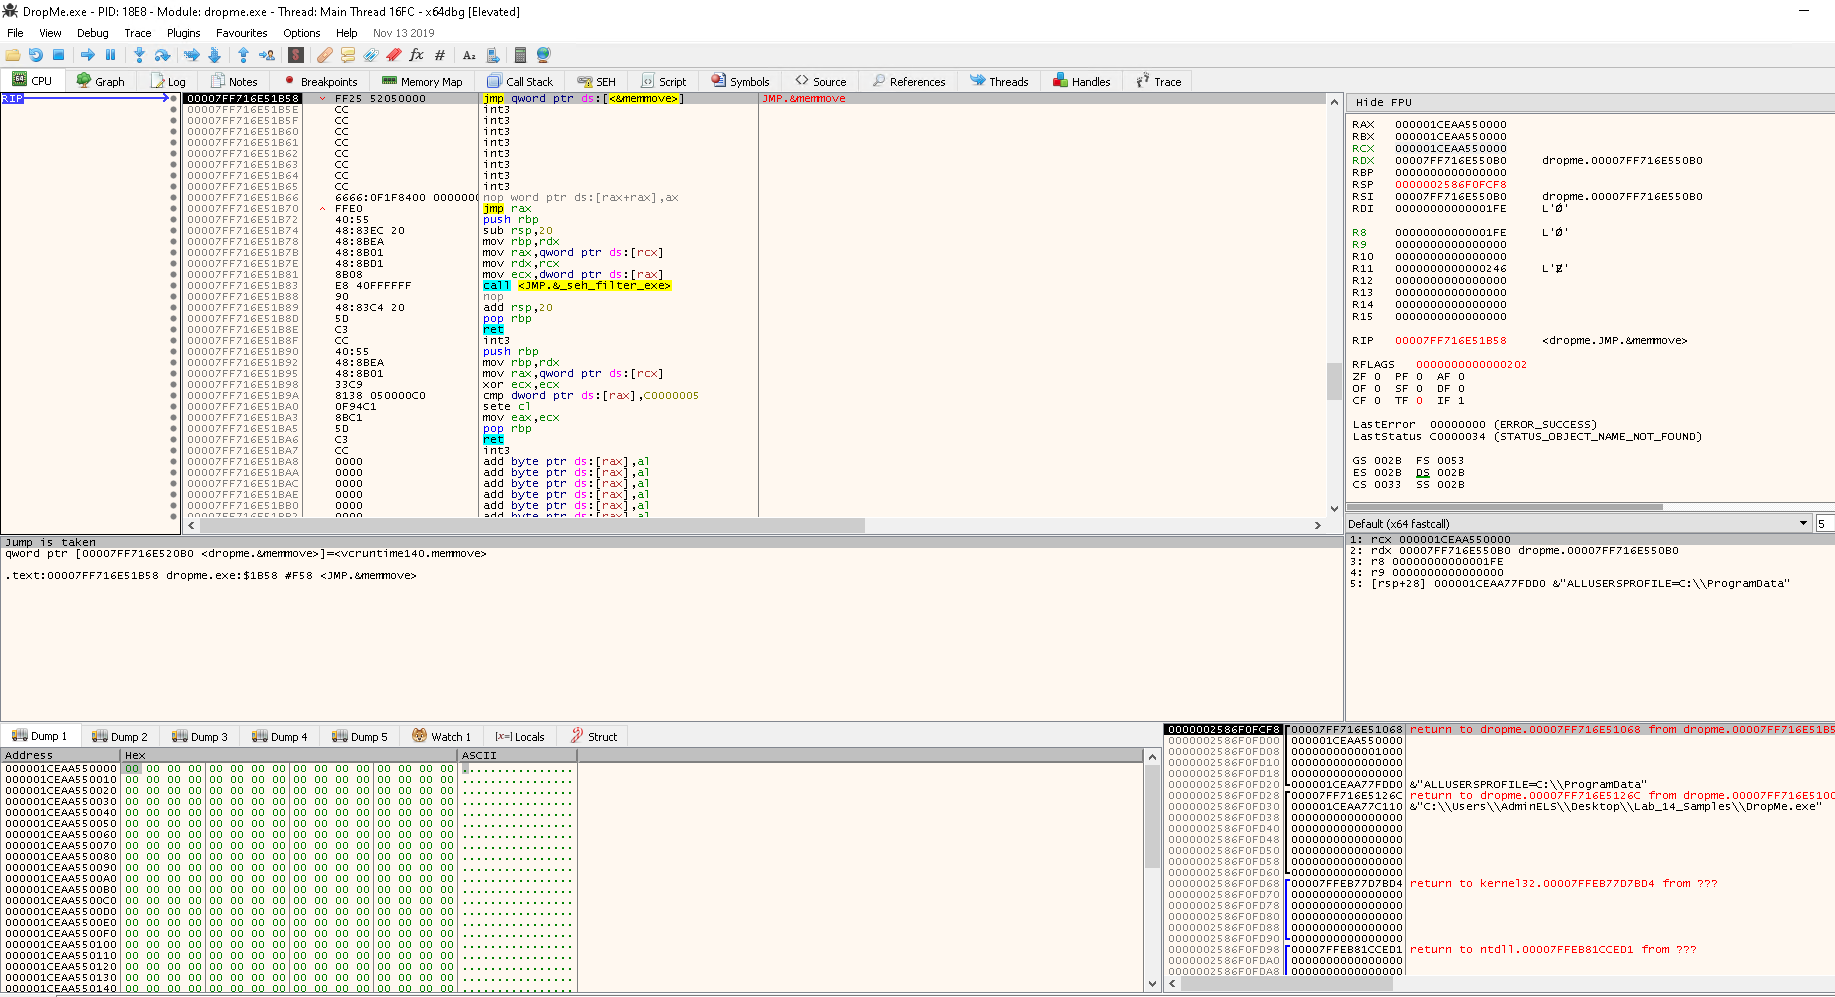Execute till return with the up-arrow icon
1835x997 pixels.
(243, 55)
